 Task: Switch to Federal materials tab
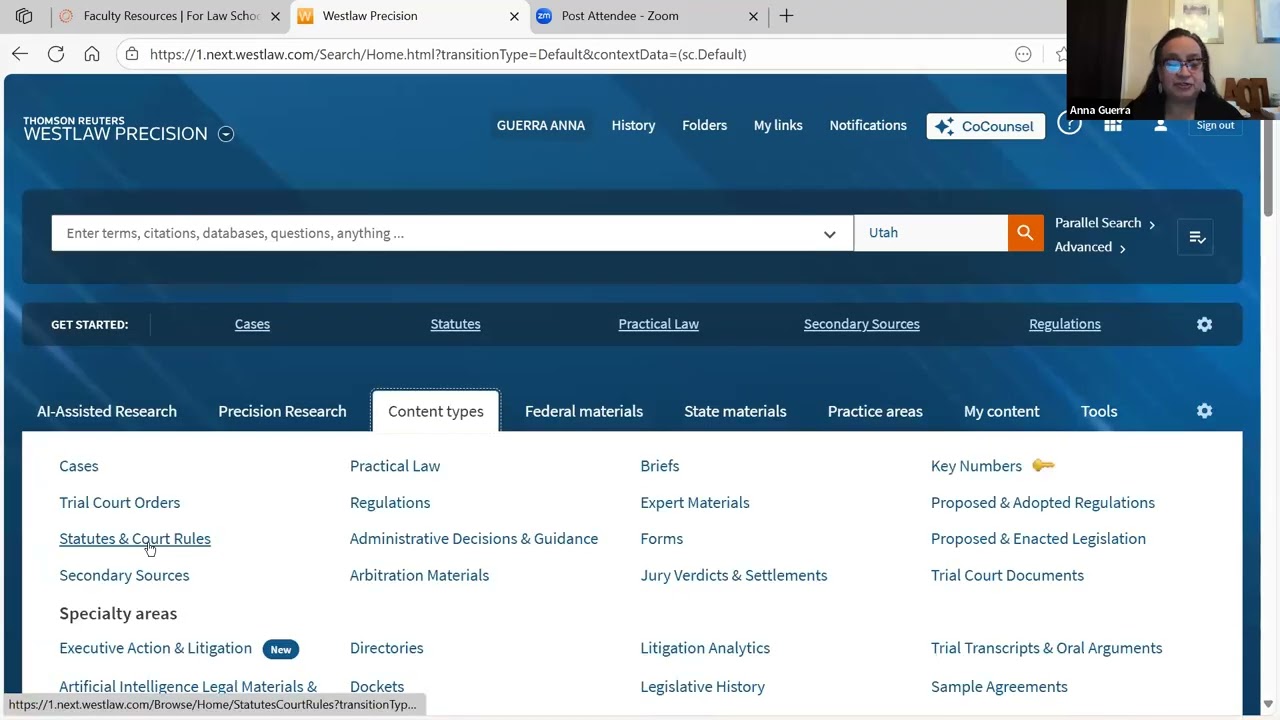pyautogui.click(x=584, y=411)
